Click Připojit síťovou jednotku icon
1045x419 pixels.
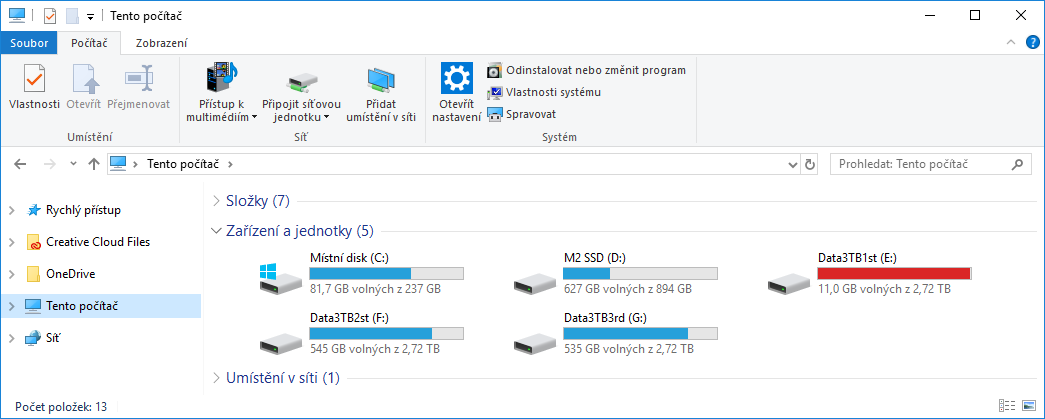(x=301, y=82)
